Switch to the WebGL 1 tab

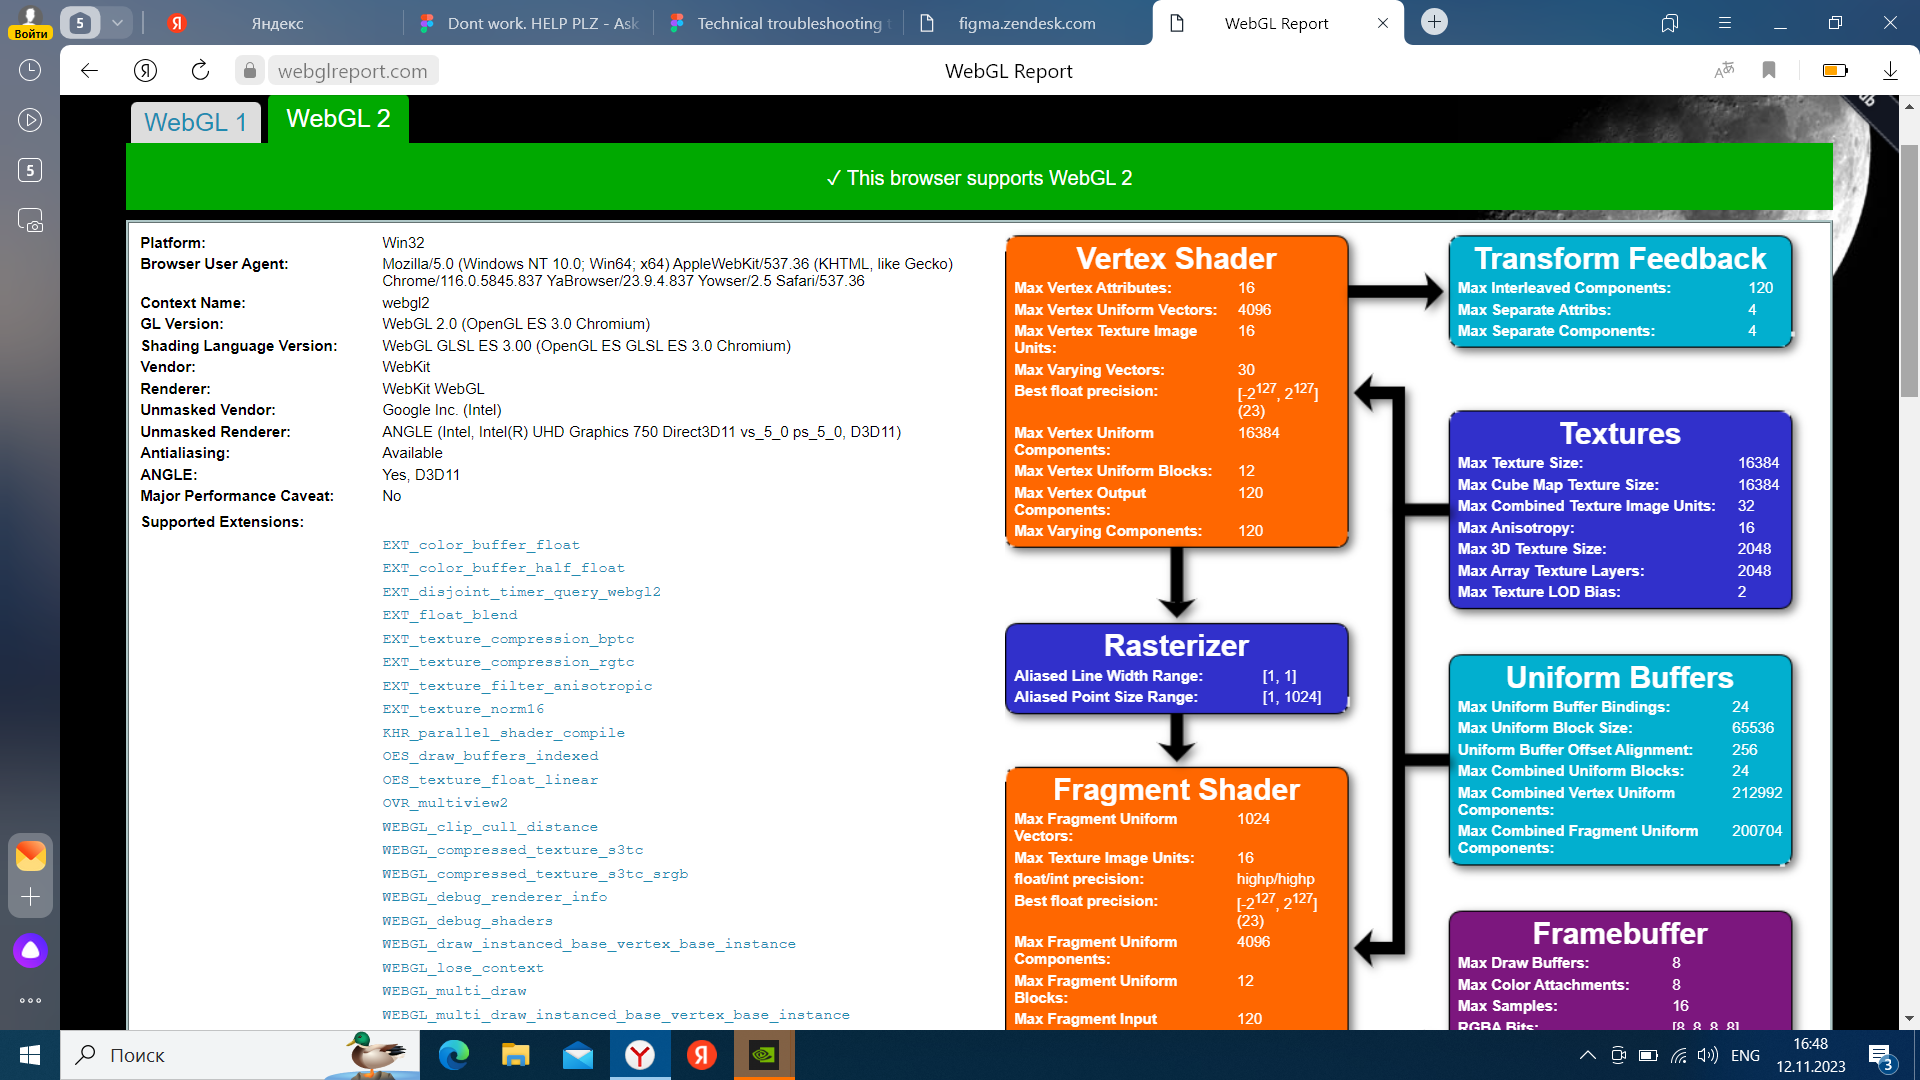tap(195, 122)
